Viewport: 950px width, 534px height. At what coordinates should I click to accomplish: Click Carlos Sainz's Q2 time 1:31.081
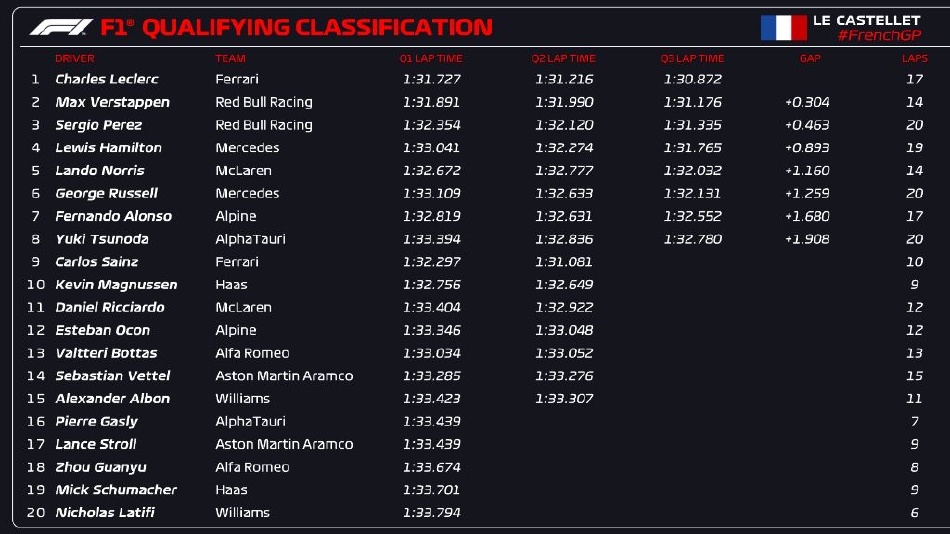pyautogui.click(x=564, y=262)
